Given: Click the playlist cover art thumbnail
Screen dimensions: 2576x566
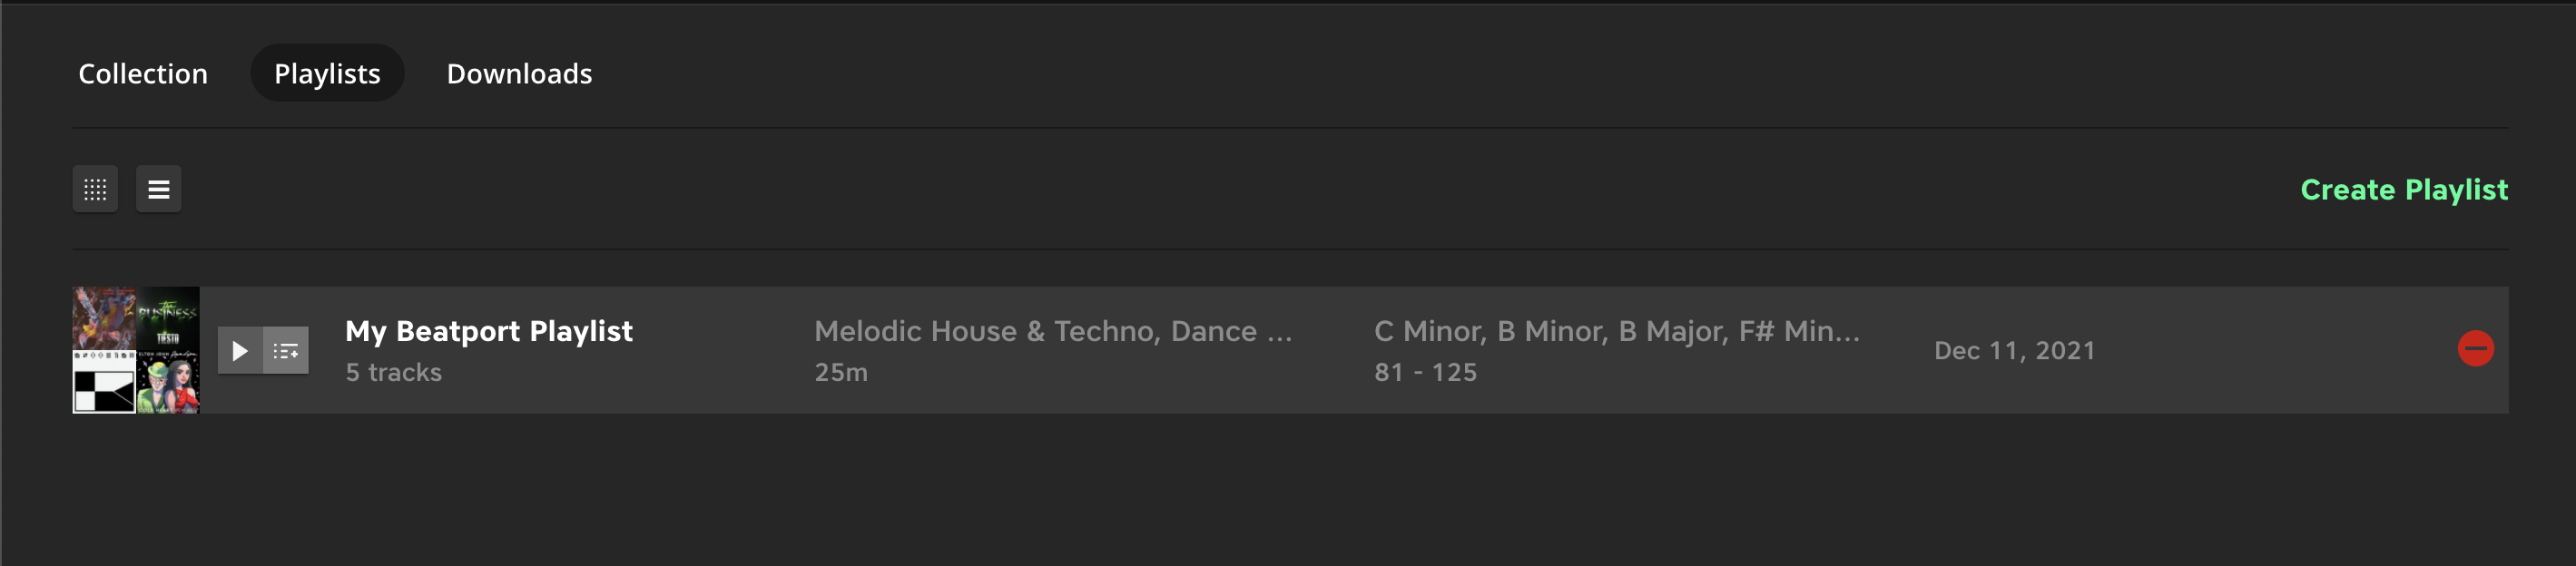Looking at the screenshot, I should tap(136, 350).
